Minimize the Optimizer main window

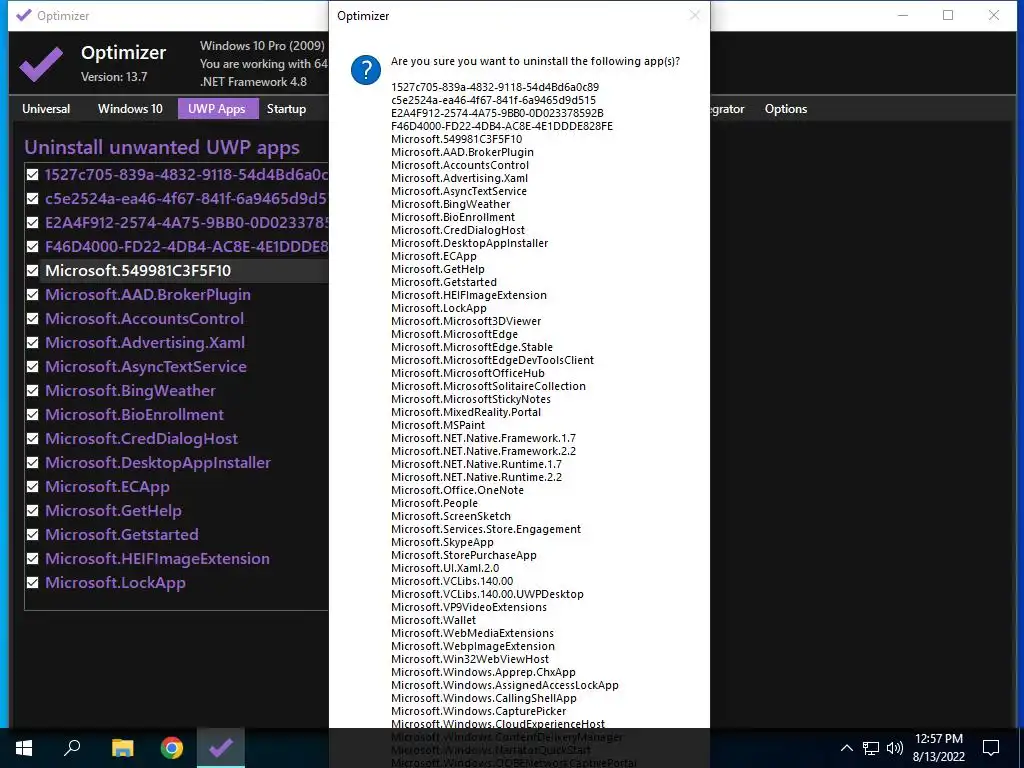903,15
